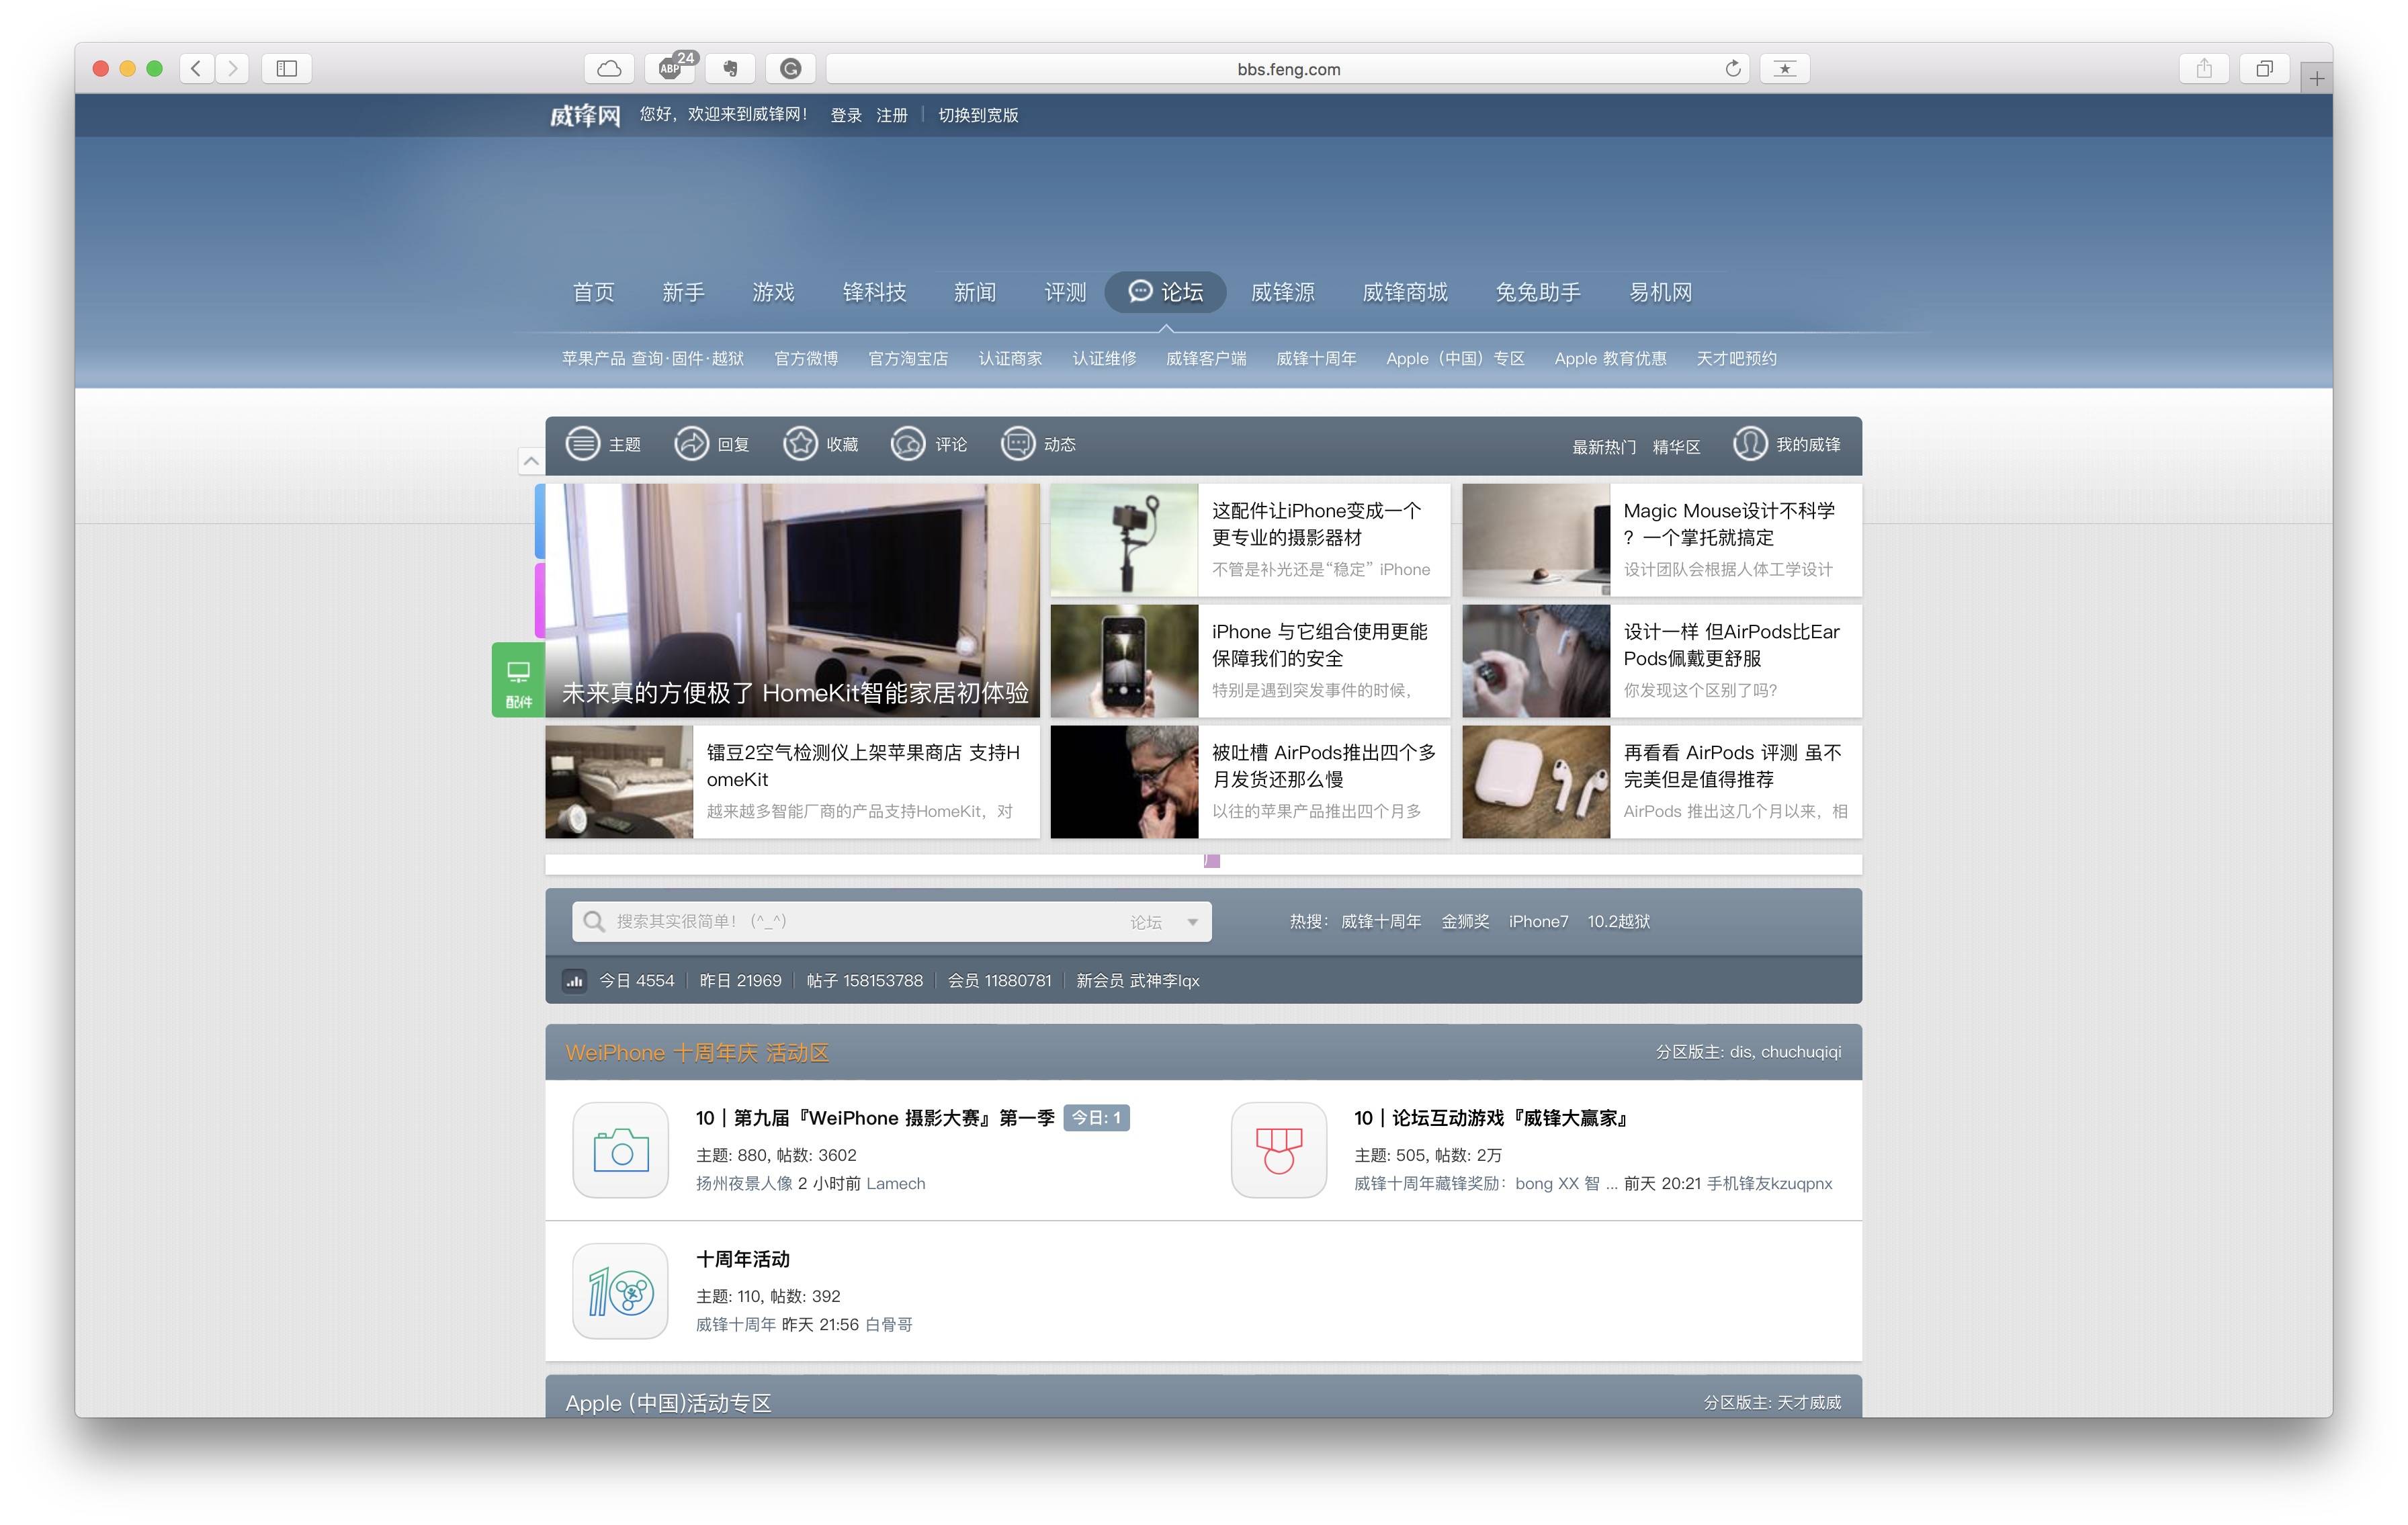
Task: Open the 回复 replies icon
Action: pyautogui.click(x=691, y=444)
